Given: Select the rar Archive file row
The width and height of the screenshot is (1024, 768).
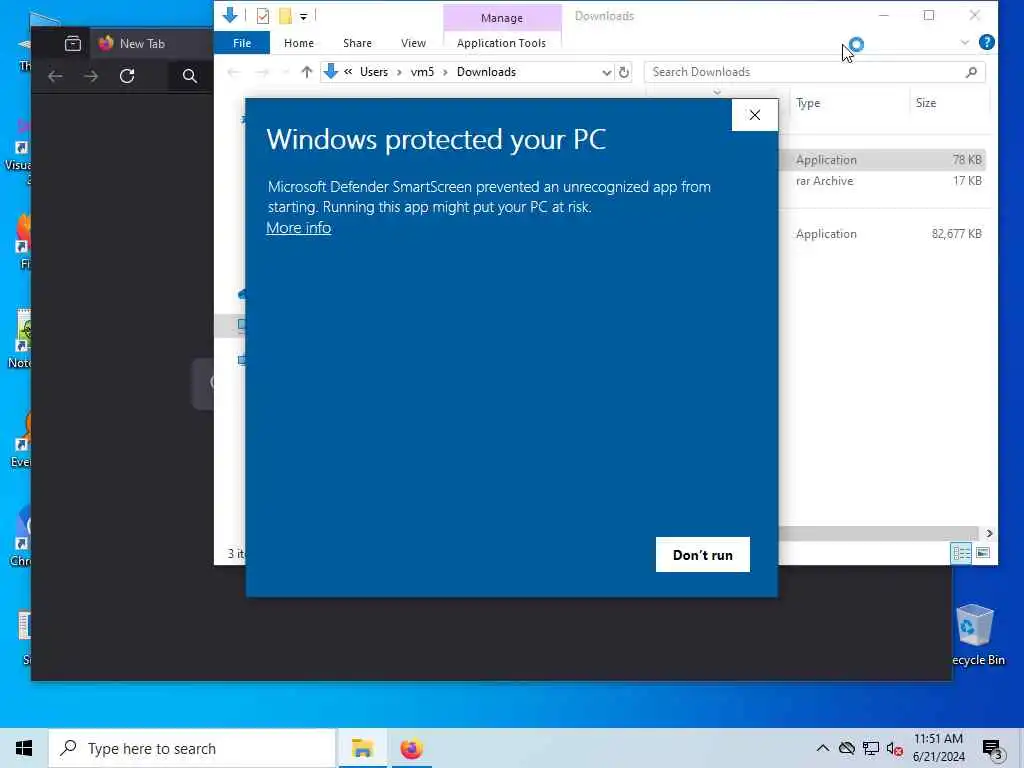Looking at the screenshot, I should [x=883, y=181].
